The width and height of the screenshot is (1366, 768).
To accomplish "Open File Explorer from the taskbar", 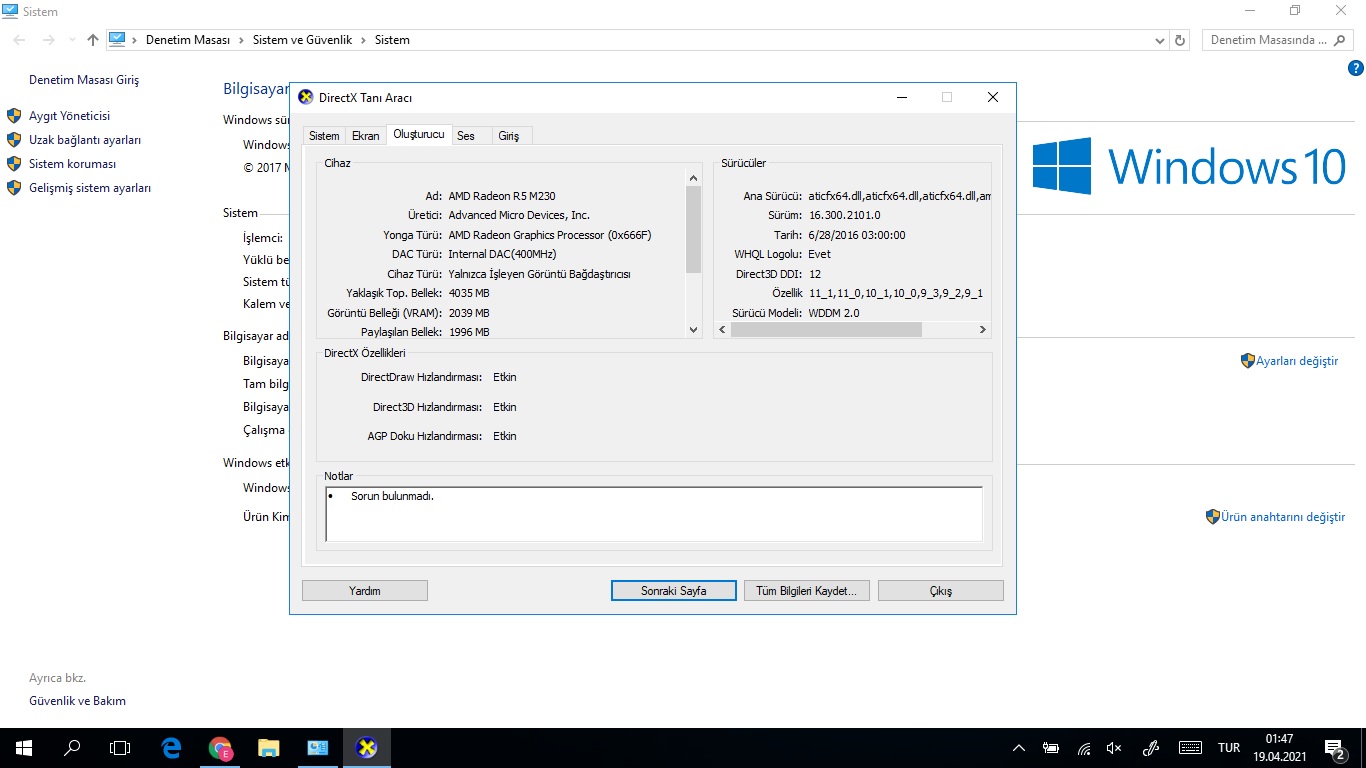I will point(268,748).
